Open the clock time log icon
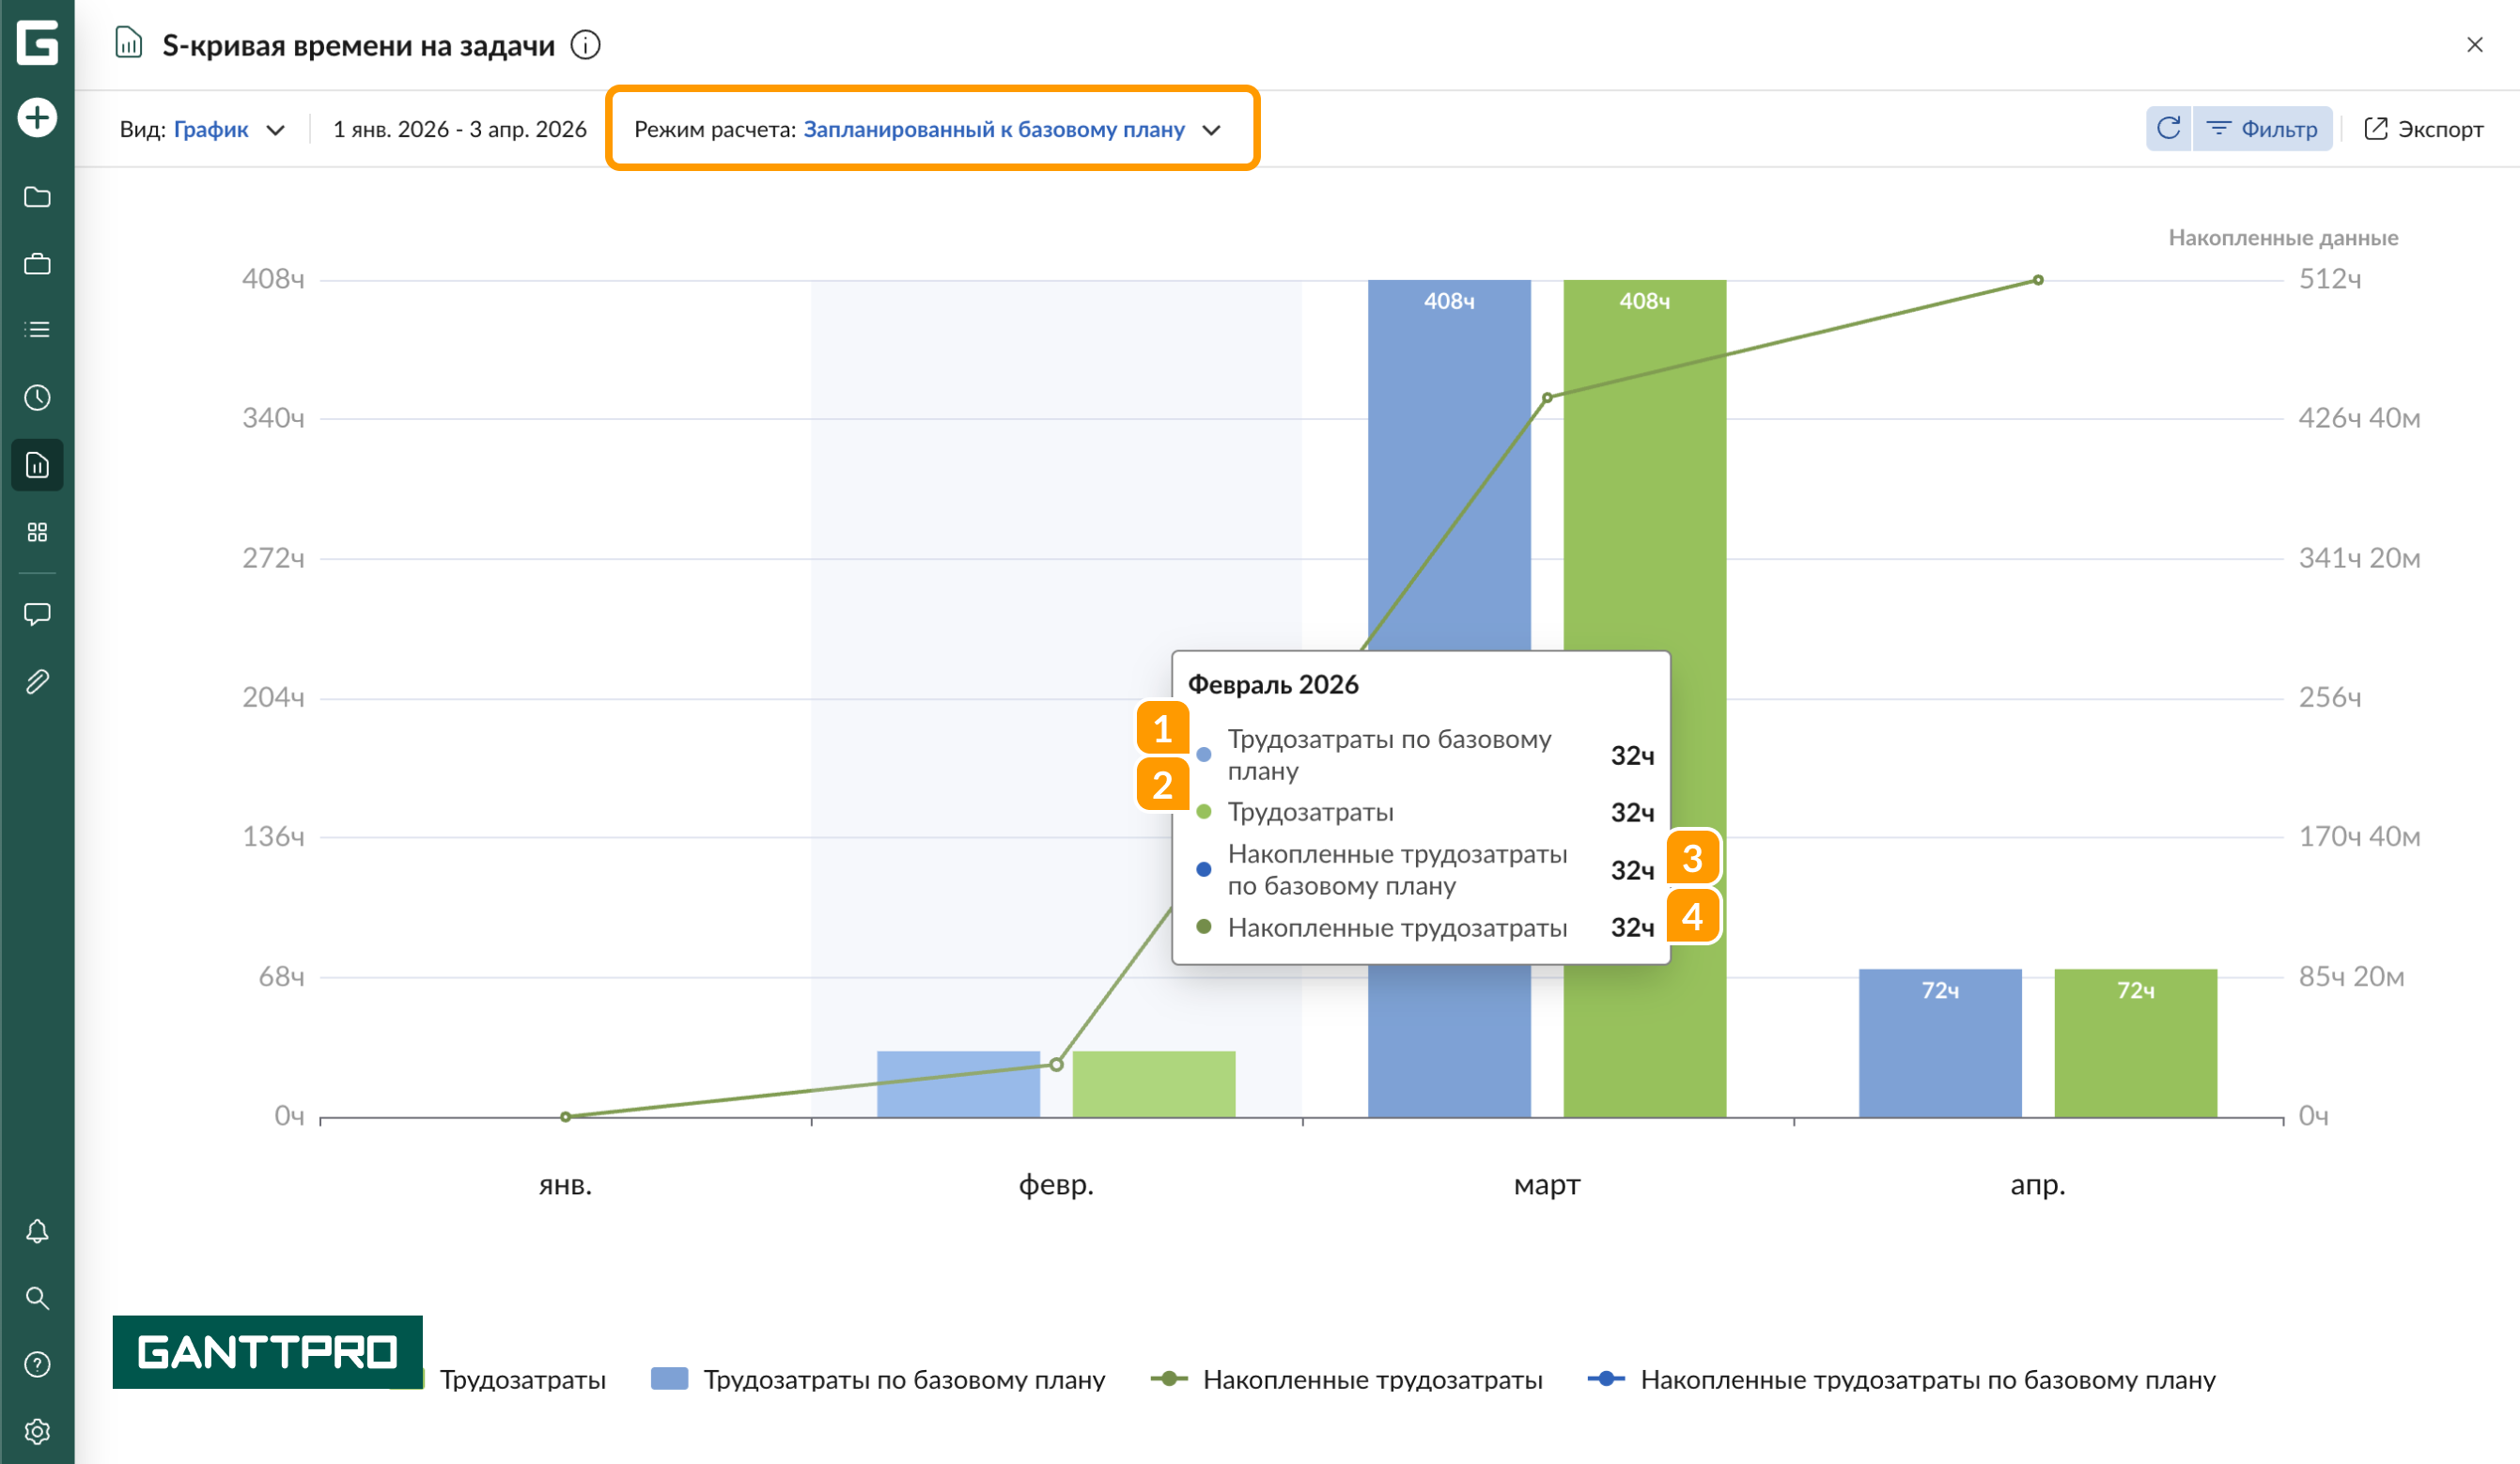Image resolution: width=2520 pixels, height=1464 pixels. 37,398
